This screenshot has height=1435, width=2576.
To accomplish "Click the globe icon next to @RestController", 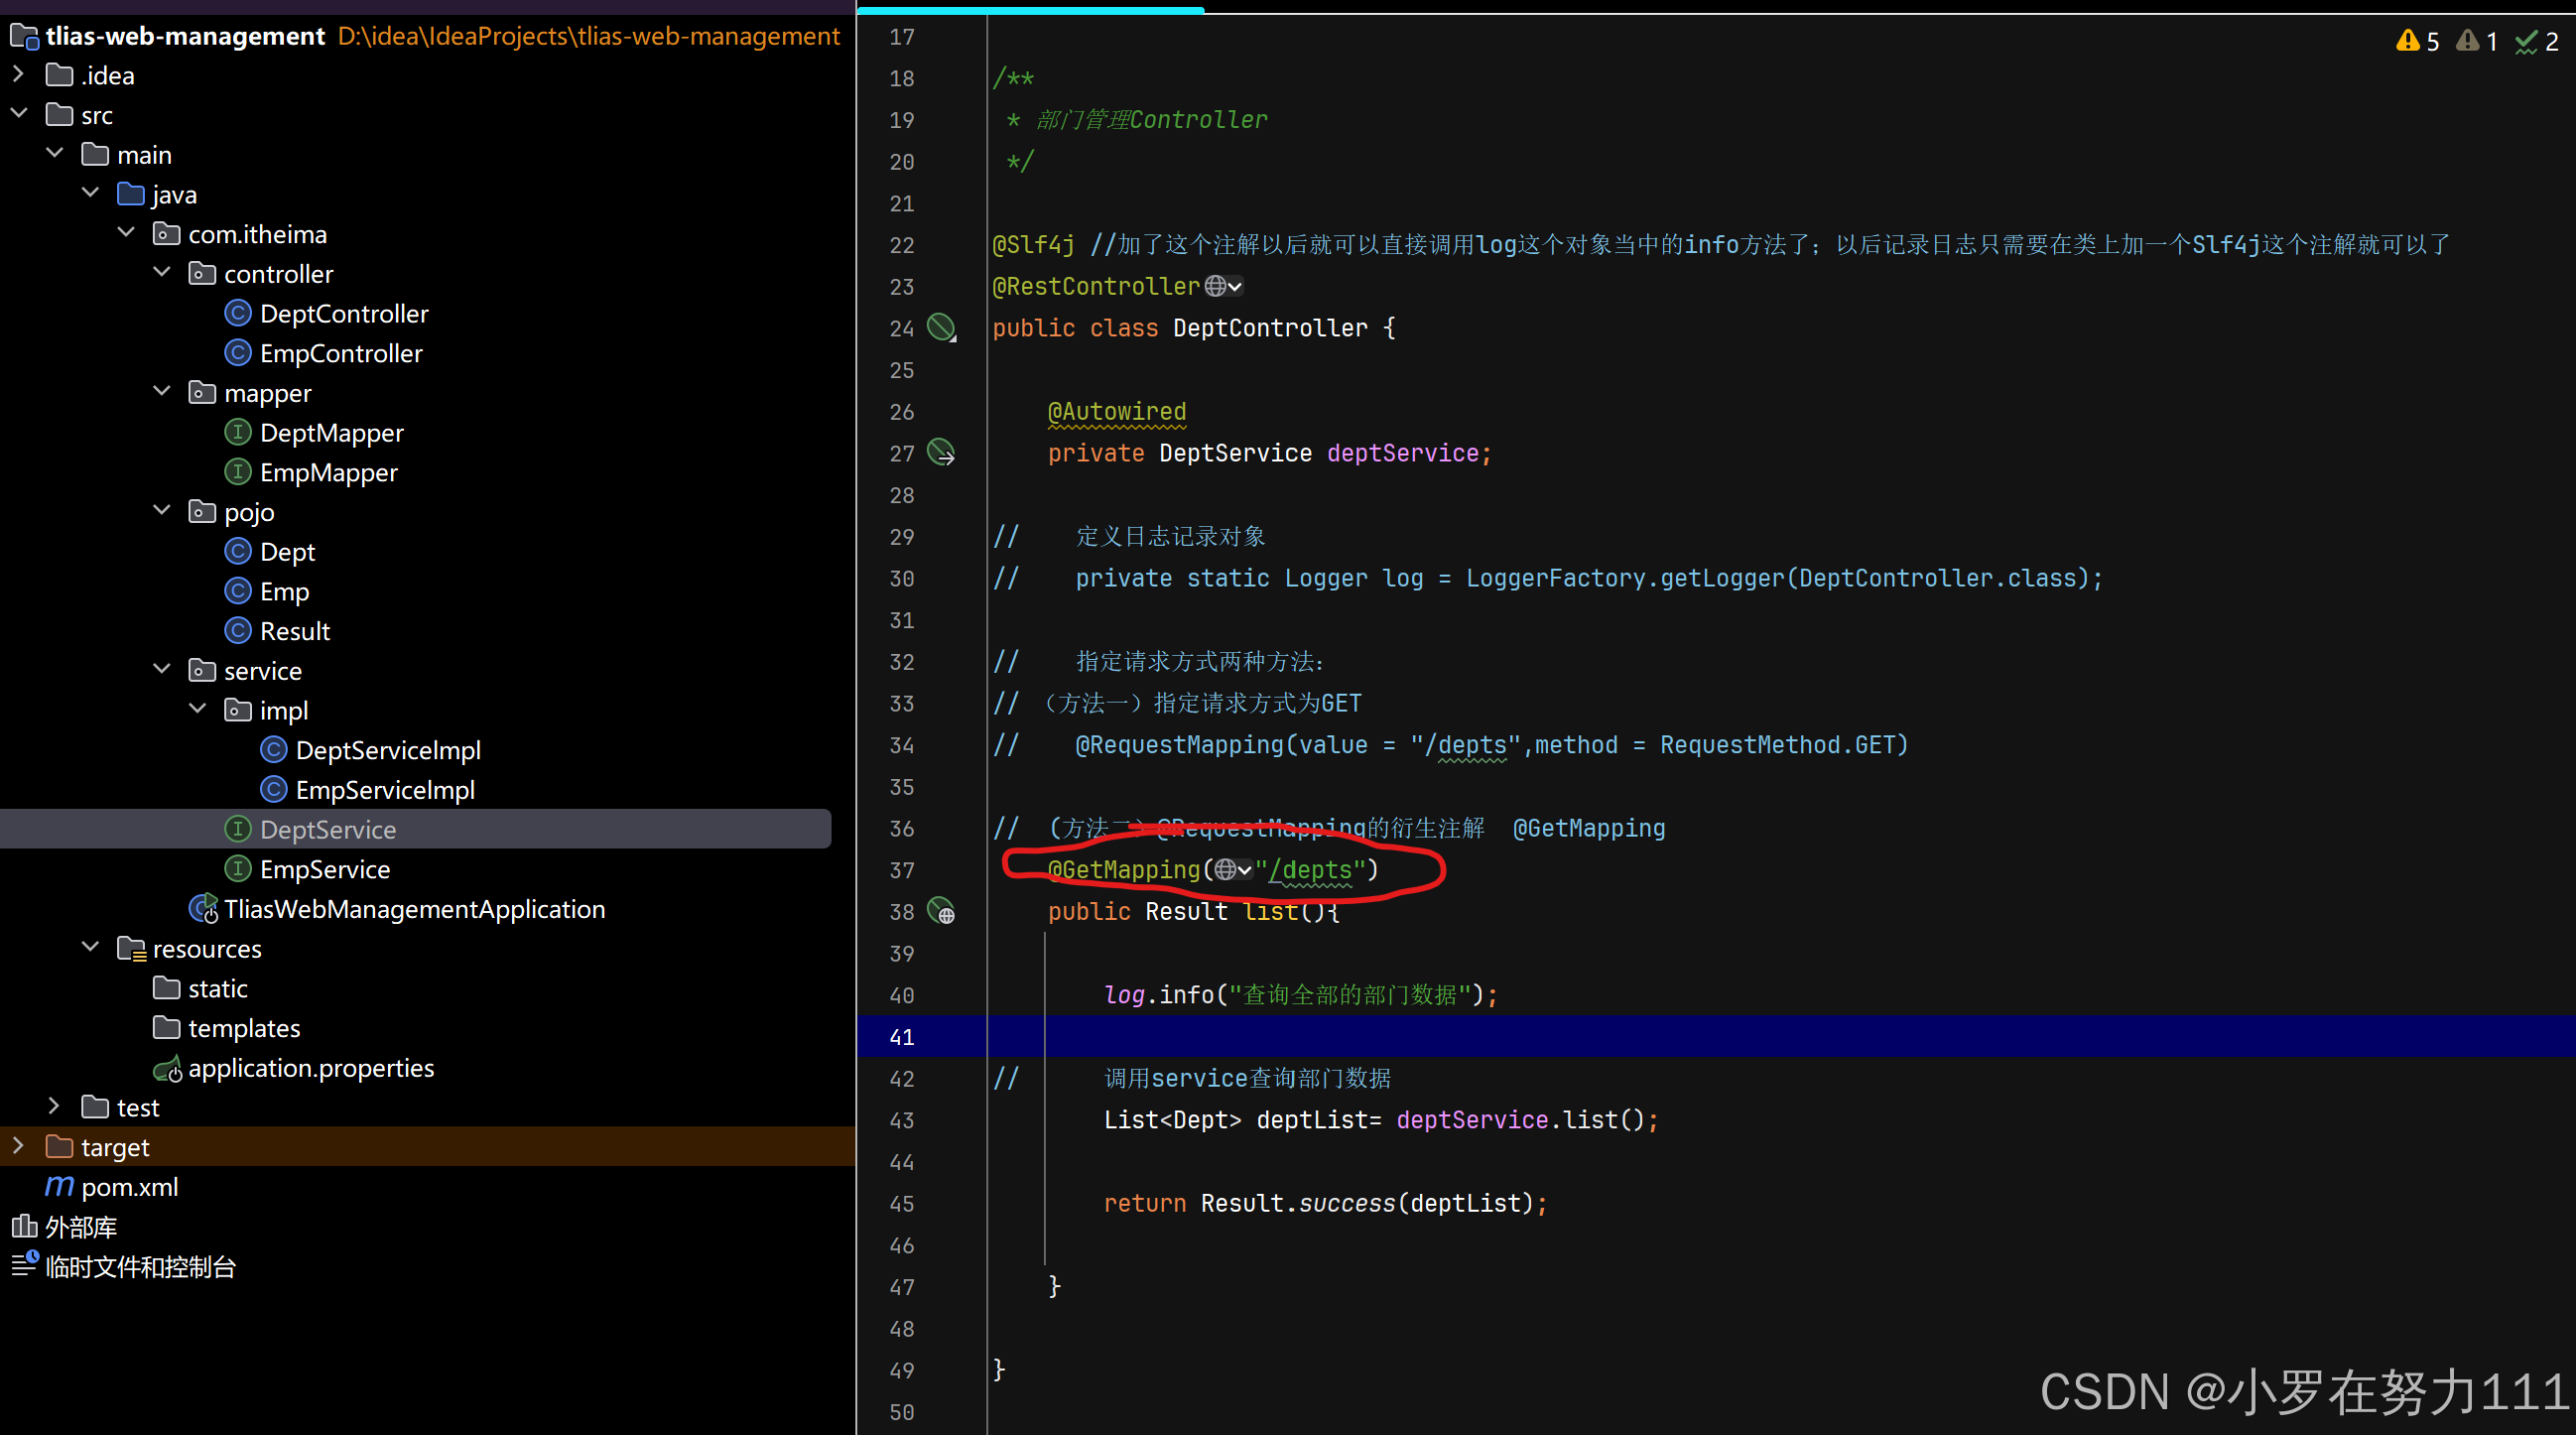I will 1215,286.
